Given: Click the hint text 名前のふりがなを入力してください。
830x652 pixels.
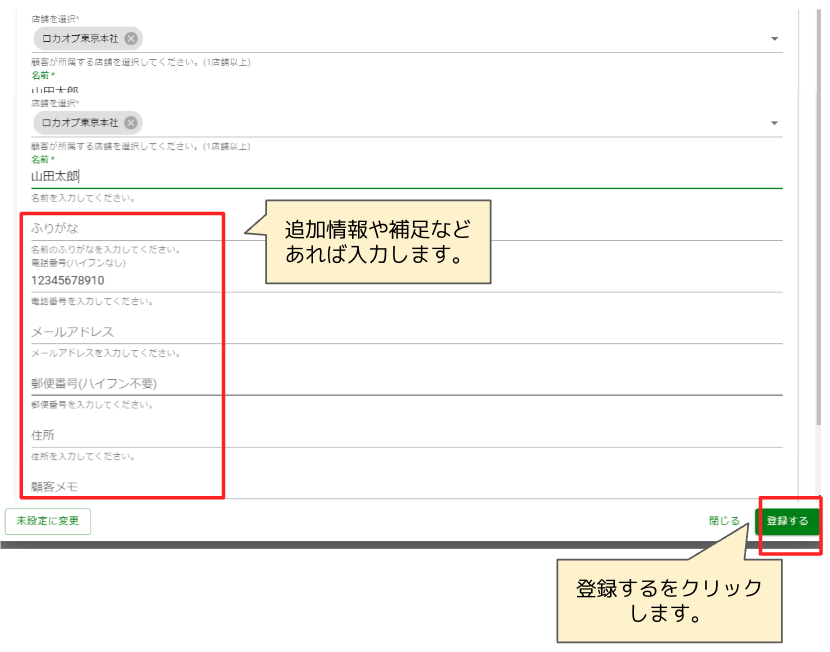Looking at the screenshot, I should point(105,249).
